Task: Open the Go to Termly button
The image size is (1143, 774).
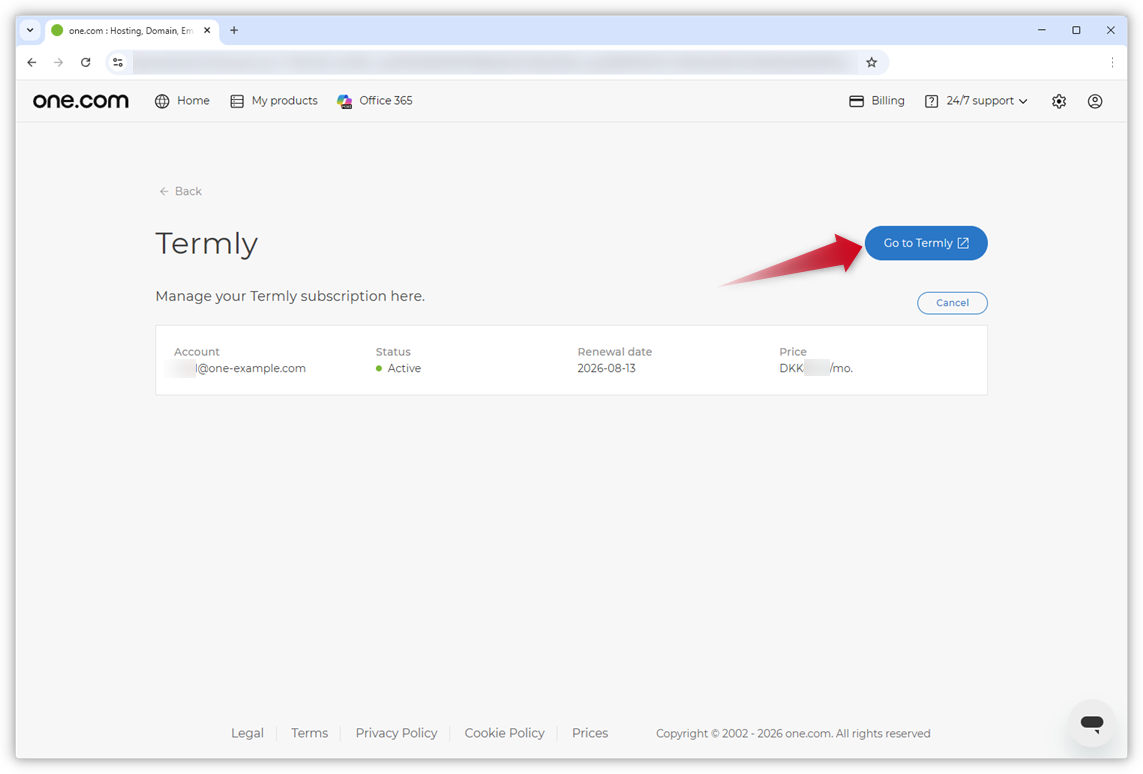Action: click(x=926, y=243)
